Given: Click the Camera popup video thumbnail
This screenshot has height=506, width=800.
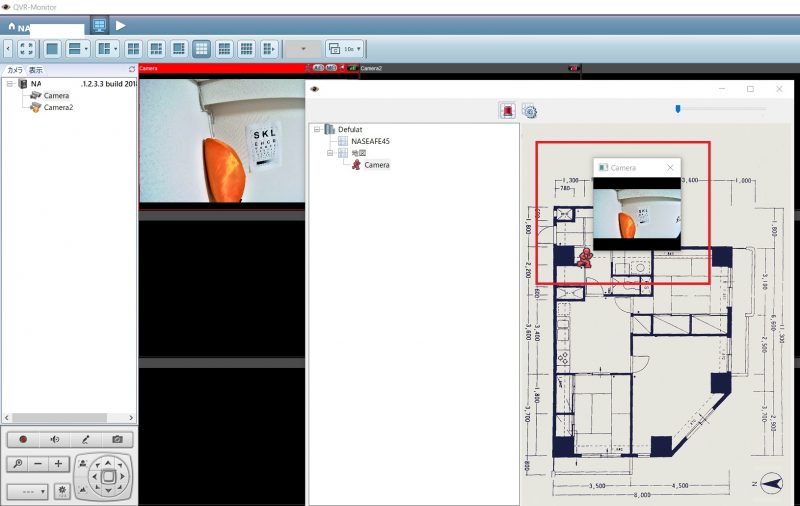Looking at the screenshot, I should point(637,214).
